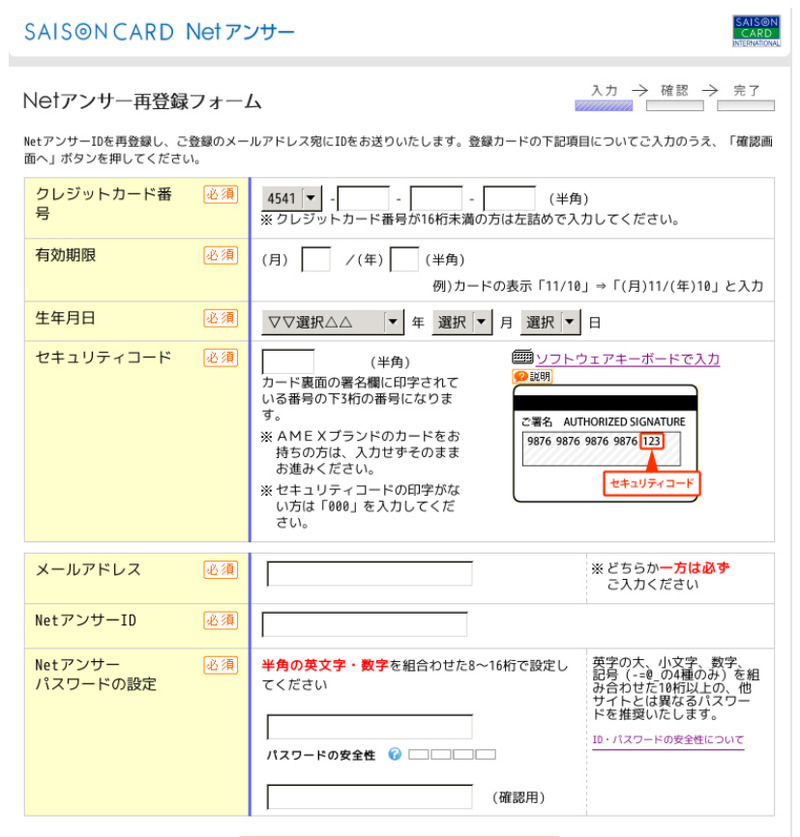Click the last credit card number field
Viewport: 800px width, 837px height.
tap(509, 199)
